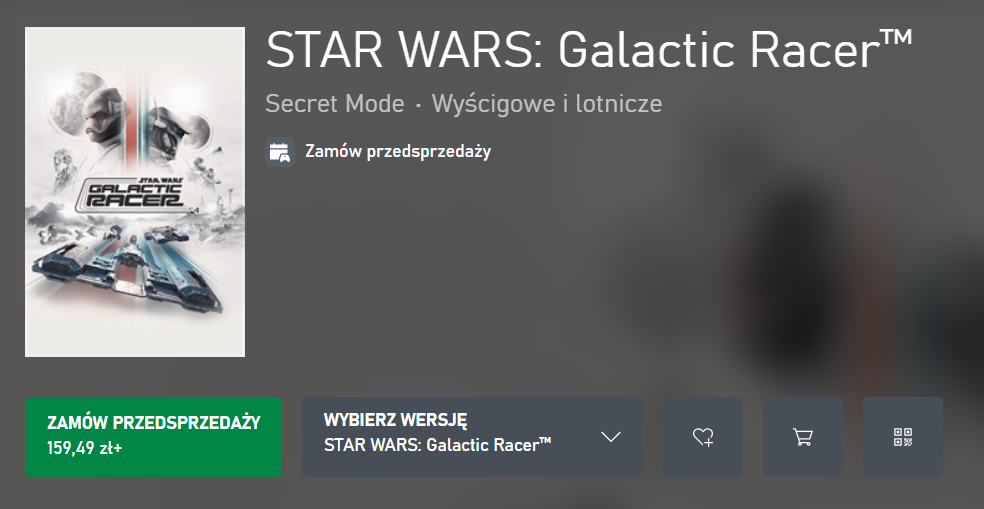Screen dimensions: 984x509
Task: Add game to wishlist with heart icon
Action: click(x=702, y=437)
